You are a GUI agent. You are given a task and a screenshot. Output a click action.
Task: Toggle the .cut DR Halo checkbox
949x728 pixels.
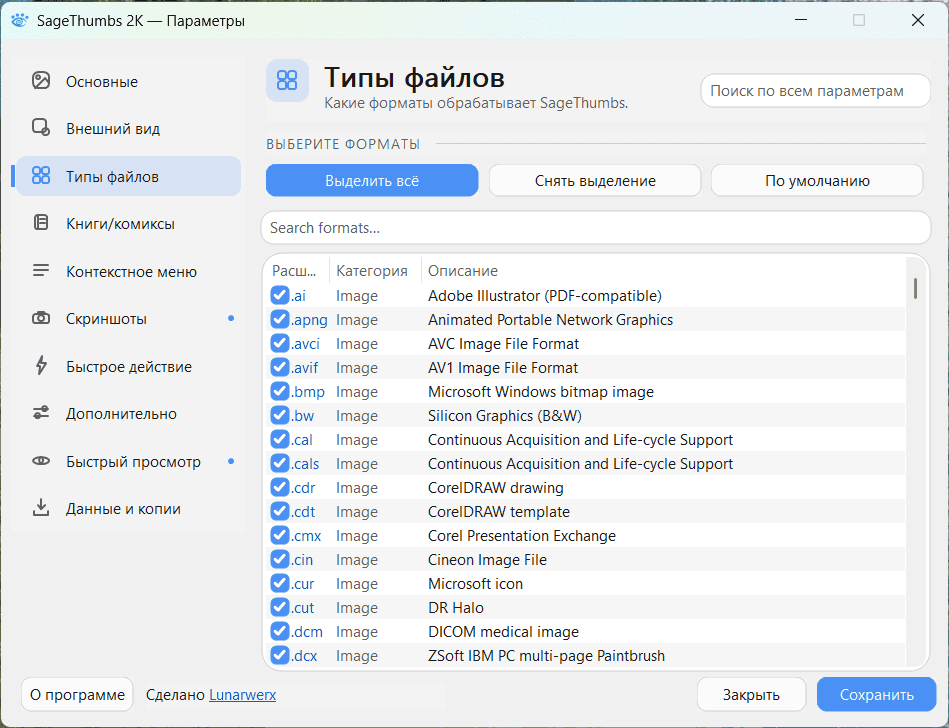pos(280,607)
